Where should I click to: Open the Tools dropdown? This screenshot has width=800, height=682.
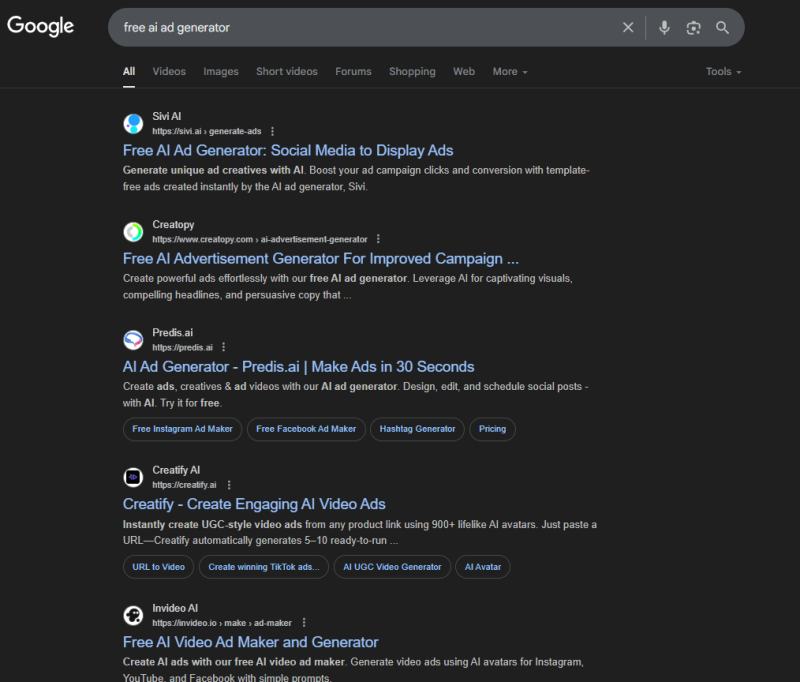pyautogui.click(x=723, y=72)
